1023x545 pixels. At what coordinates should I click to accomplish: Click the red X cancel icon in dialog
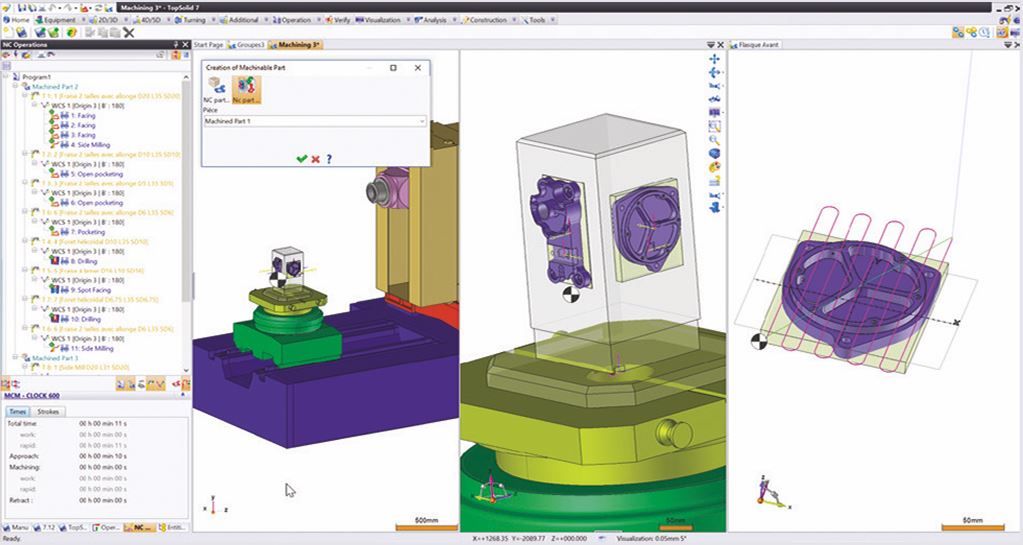click(315, 158)
